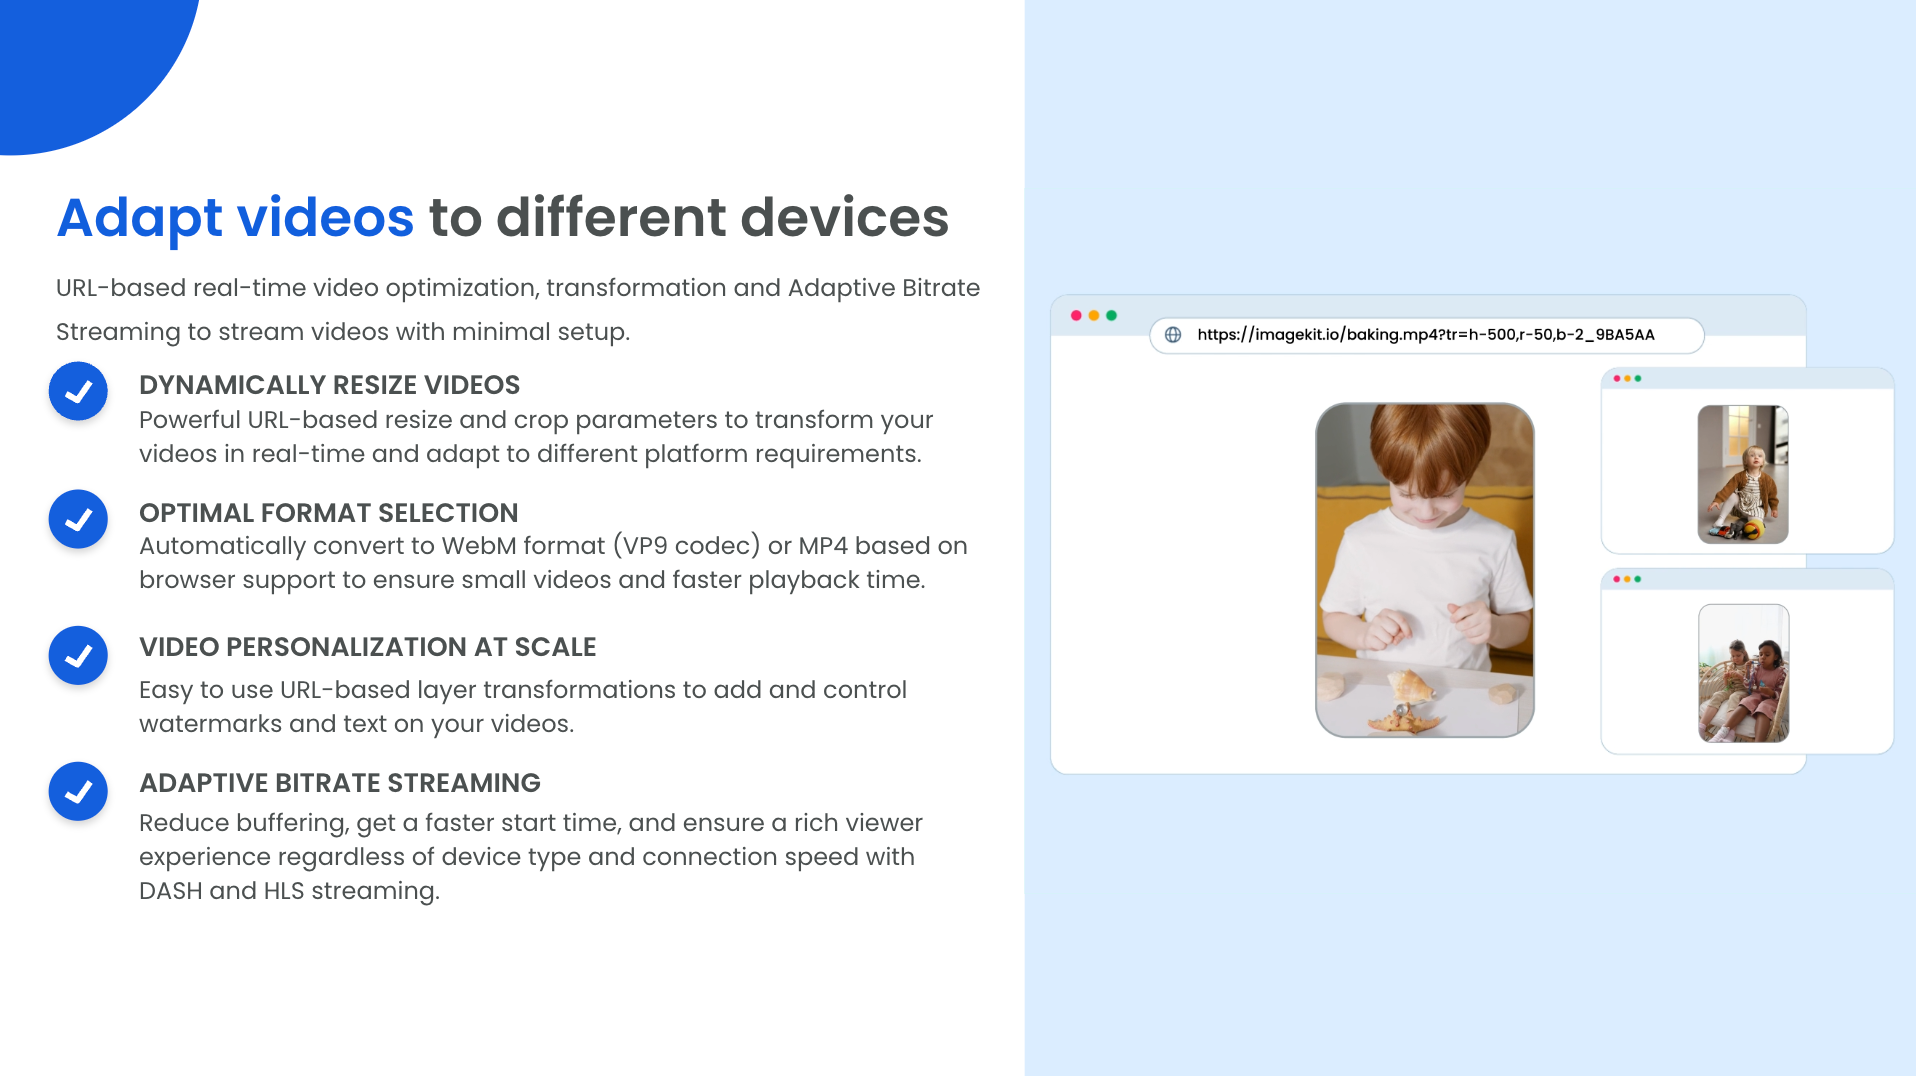Viewport: 1916px width, 1076px height.
Task: Click the checkmark beside Video Personalization at Scale
Action: pos(78,655)
